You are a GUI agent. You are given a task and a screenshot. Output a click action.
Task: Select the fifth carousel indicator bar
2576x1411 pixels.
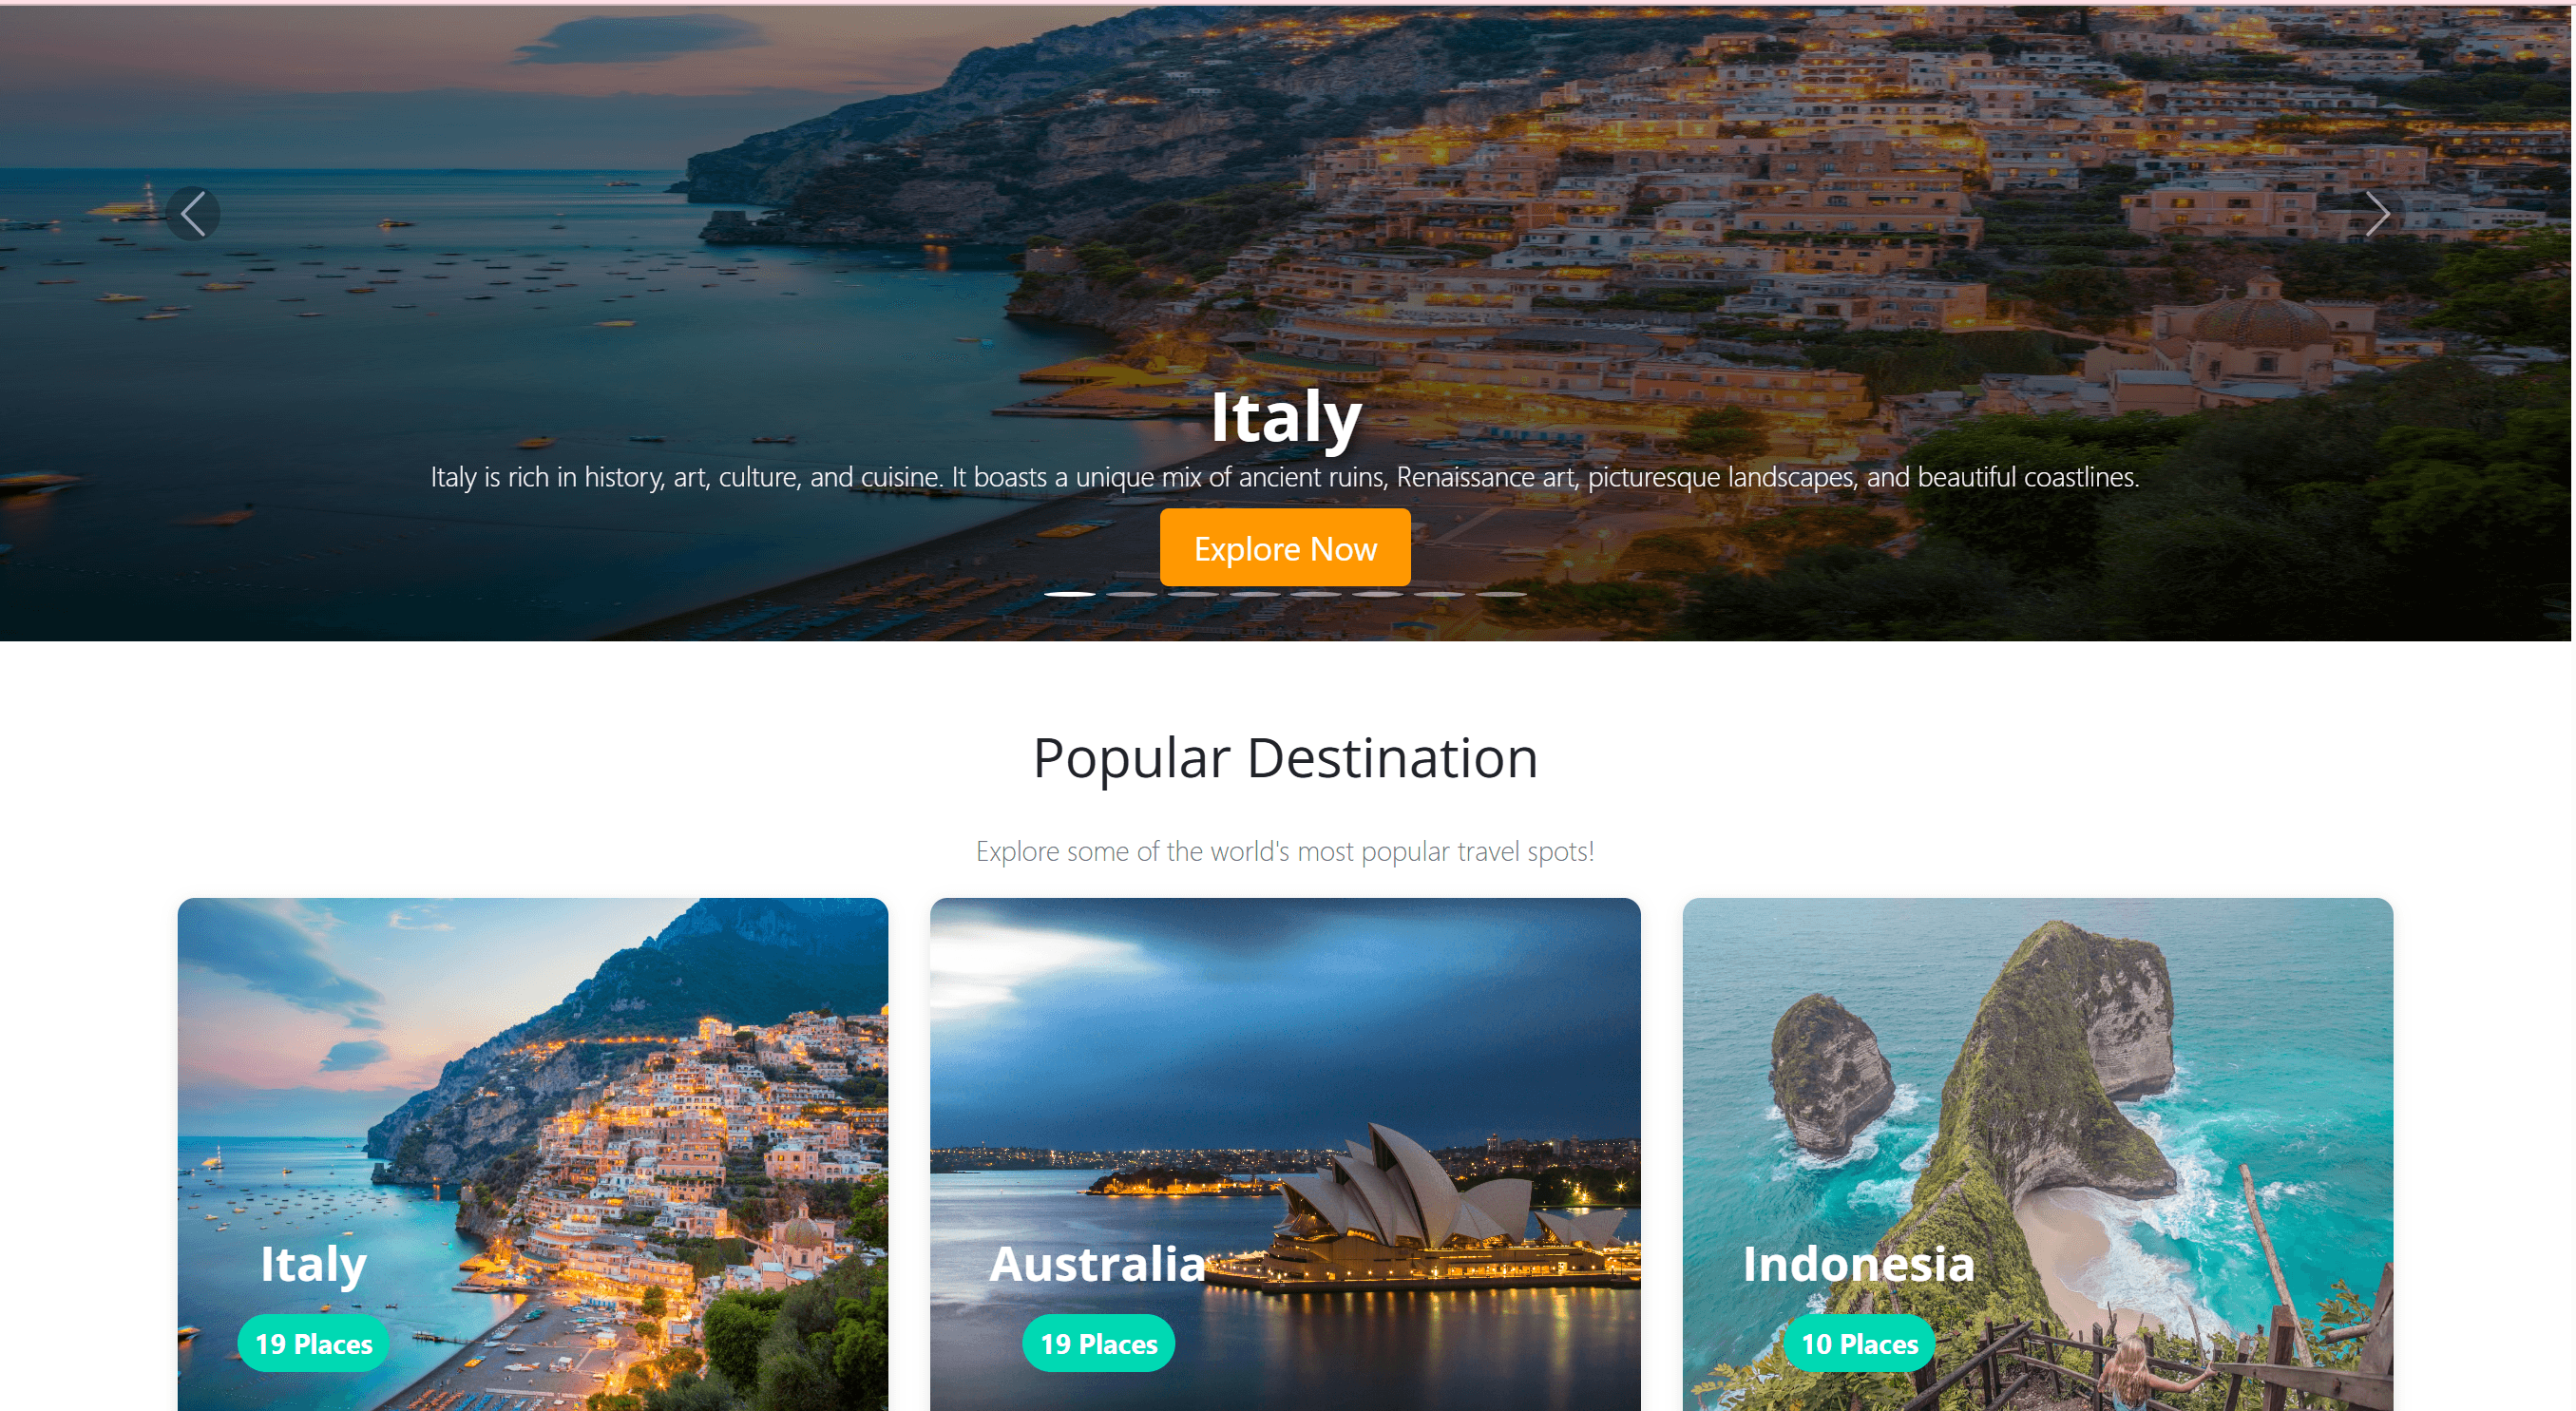pos(1316,594)
